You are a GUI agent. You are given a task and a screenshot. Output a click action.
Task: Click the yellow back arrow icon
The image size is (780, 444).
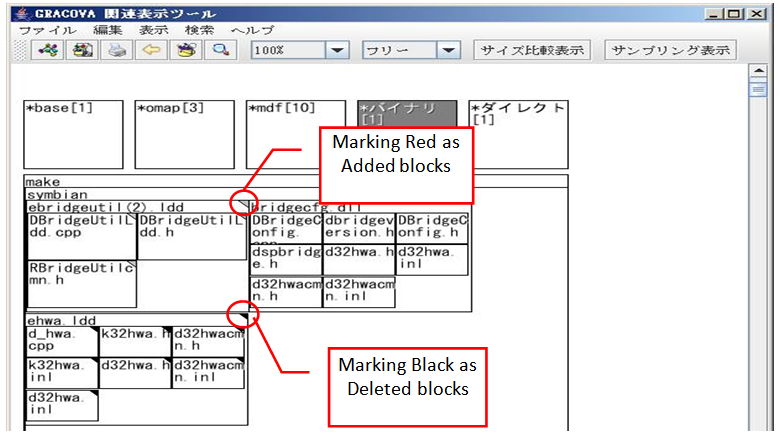150,50
